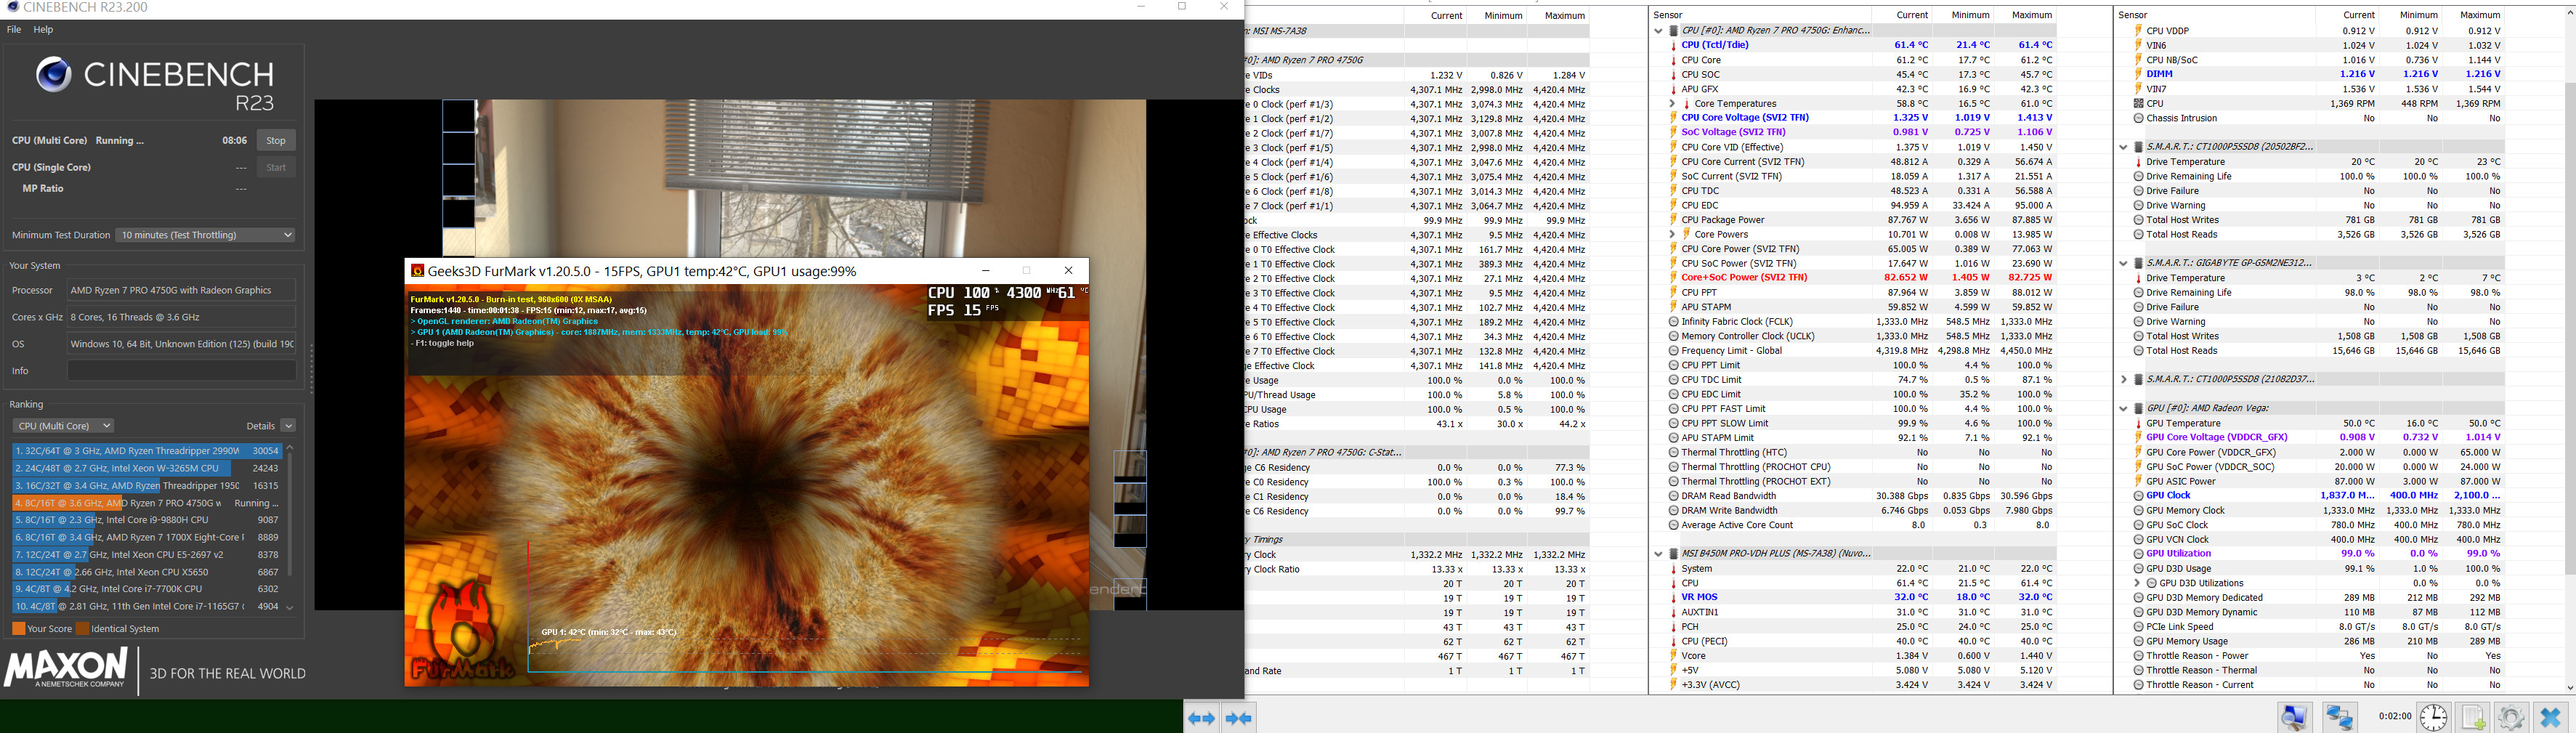Start logging with the document plus icon
This screenshot has height=733, width=2576.
pyautogui.click(x=2473, y=717)
